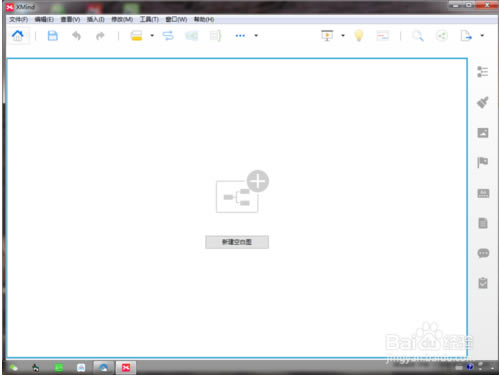Click the XMind icon in the taskbar
The height and width of the screenshot is (375, 499).
pos(126,368)
